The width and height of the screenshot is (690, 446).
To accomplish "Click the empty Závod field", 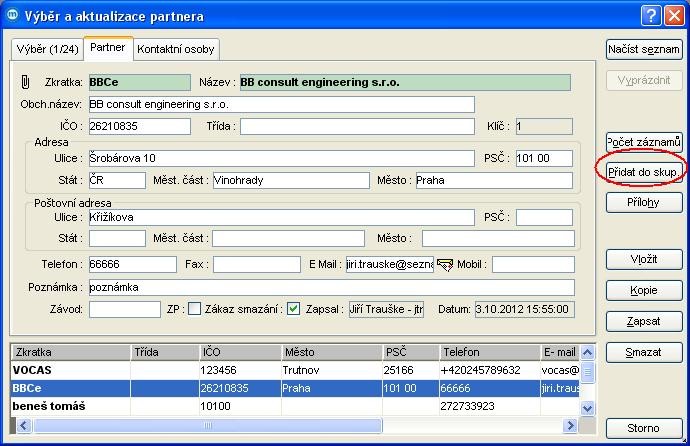I will coord(125,309).
